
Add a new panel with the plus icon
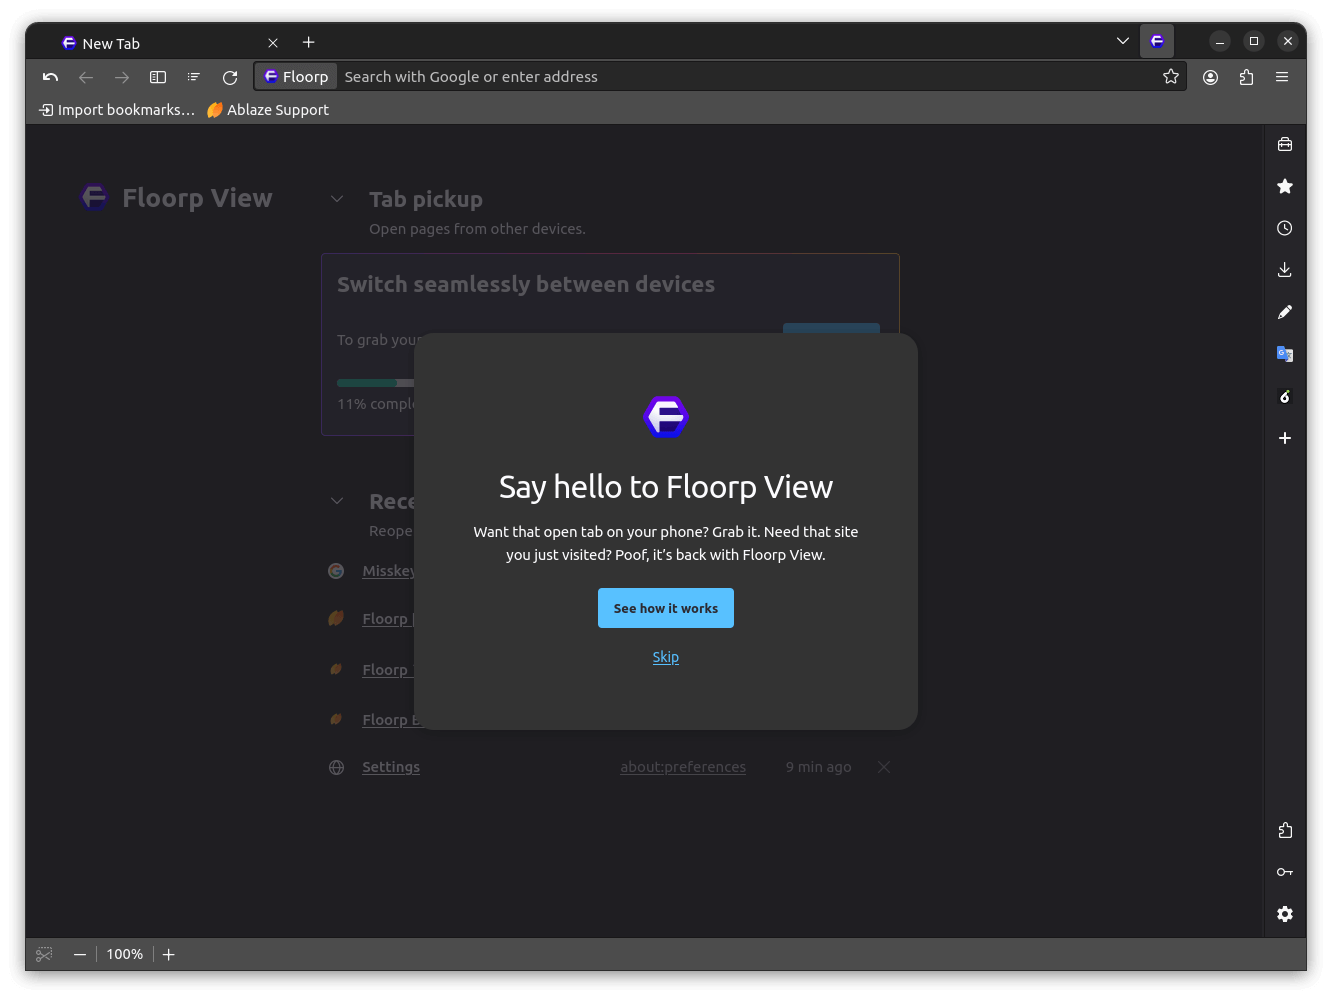pos(1285,438)
